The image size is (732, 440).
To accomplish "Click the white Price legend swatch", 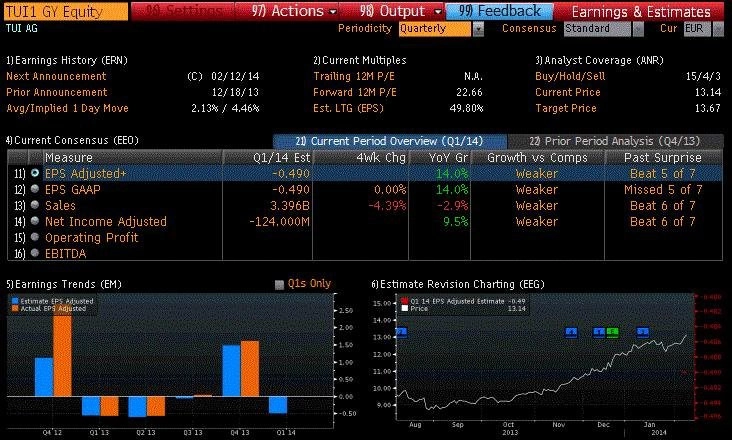I will coord(405,308).
